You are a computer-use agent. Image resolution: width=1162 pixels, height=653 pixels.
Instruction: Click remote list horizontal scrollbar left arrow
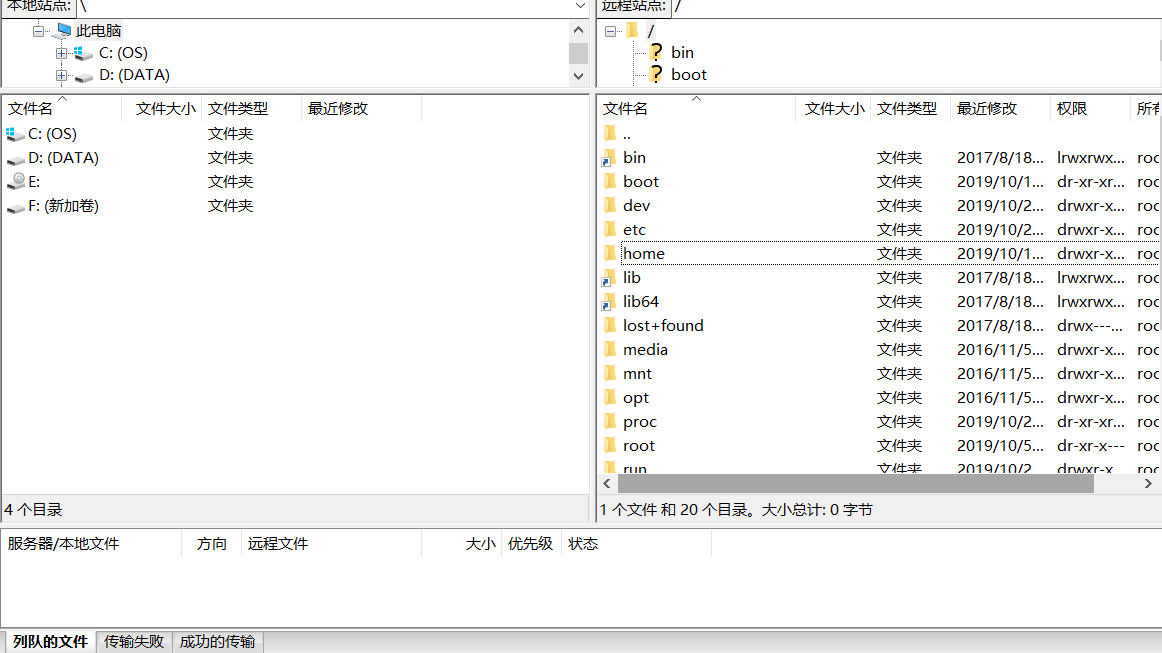(607, 483)
